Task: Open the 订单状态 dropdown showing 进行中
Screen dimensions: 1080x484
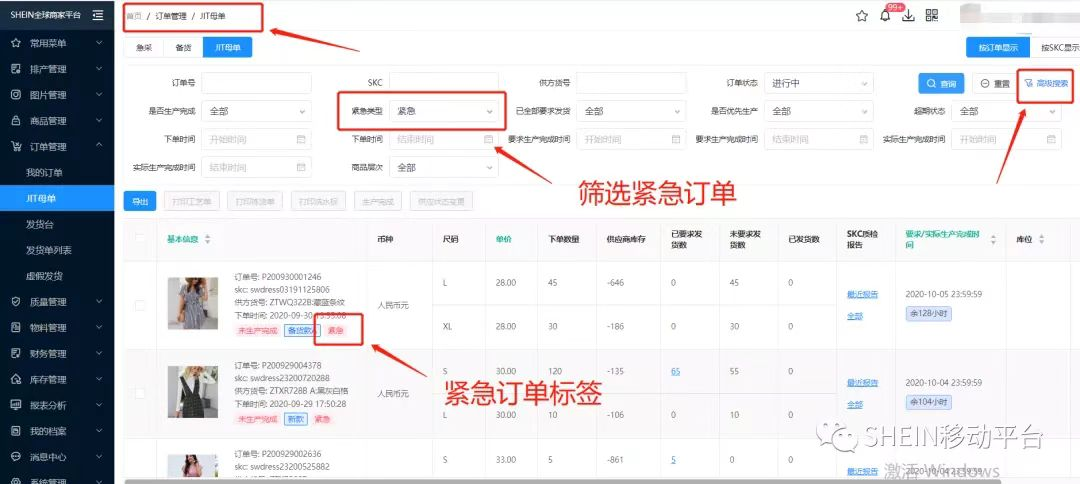Action: (x=818, y=83)
